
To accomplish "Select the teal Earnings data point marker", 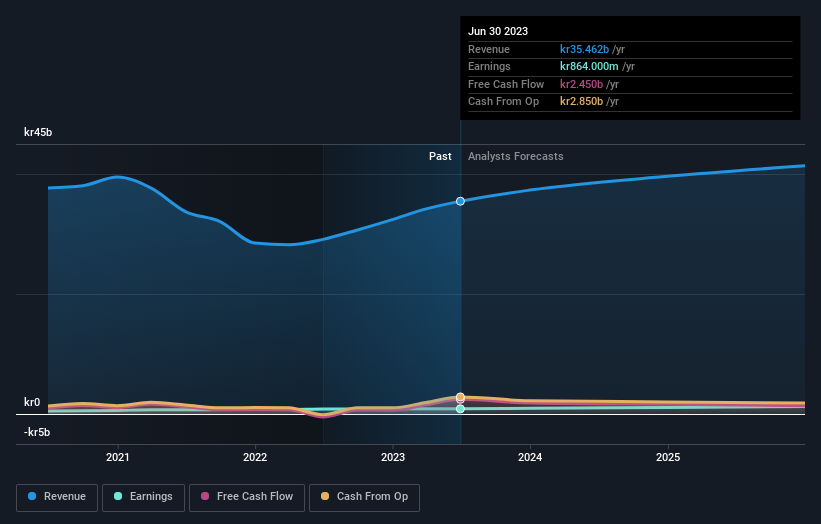I will click(460, 409).
